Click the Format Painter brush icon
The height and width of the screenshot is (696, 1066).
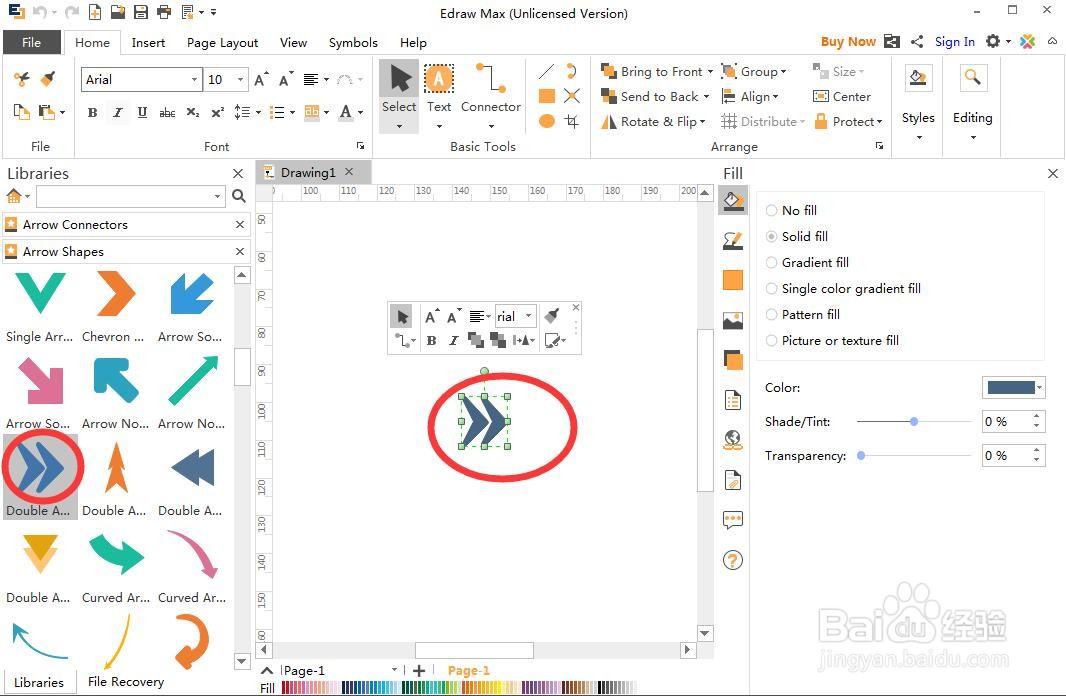(x=48, y=79)
